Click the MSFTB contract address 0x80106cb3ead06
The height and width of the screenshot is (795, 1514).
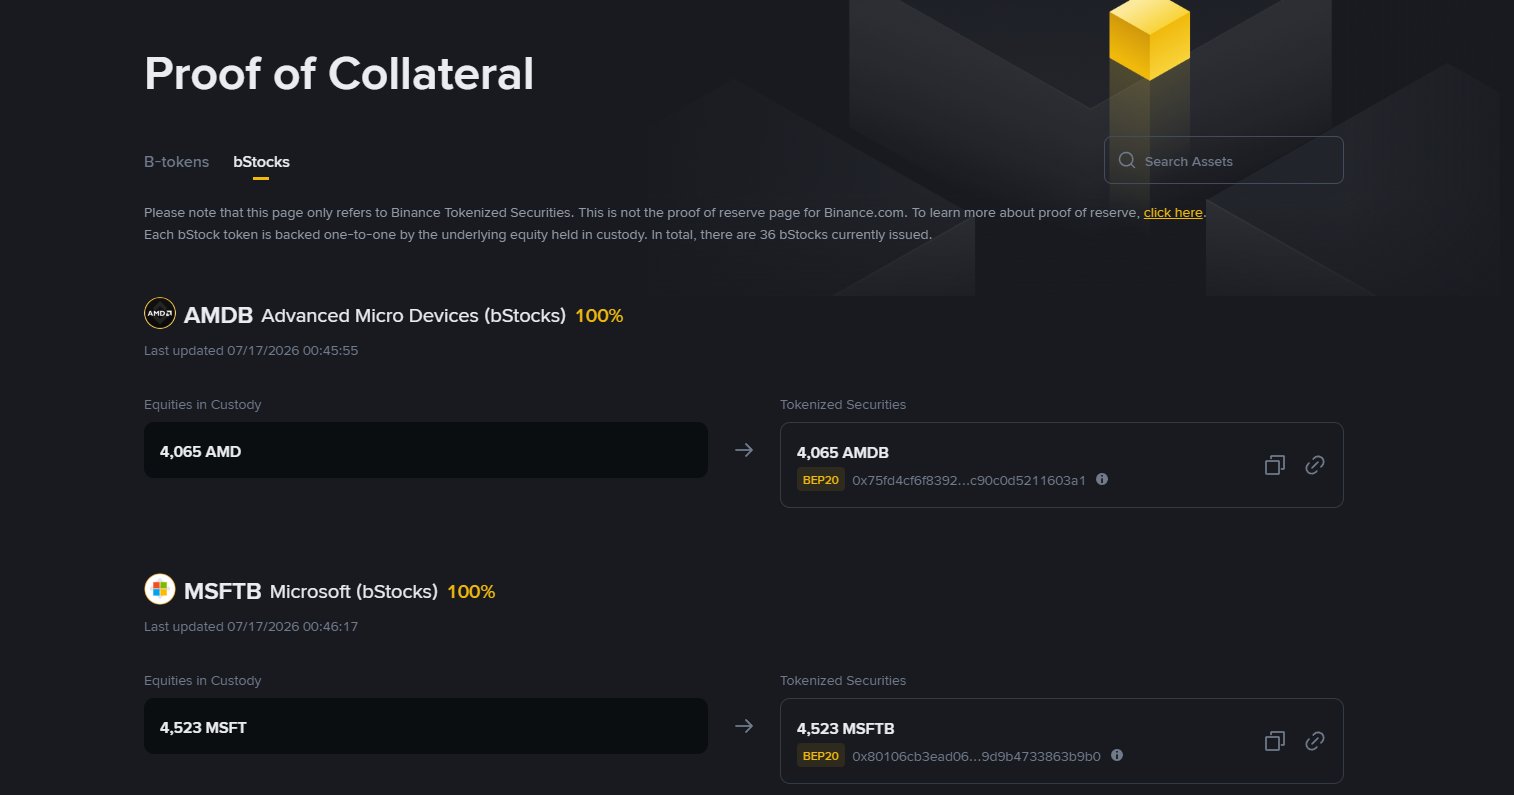tap(976, 756)
